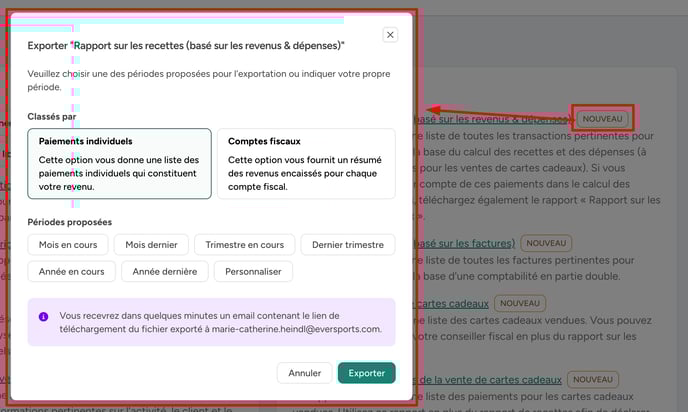Open background link ending 'cartes cadeaux' near 'liste des cartes cadeaux vendues'
This screenshot has width=688, height=412.
(x=452, y=304)
